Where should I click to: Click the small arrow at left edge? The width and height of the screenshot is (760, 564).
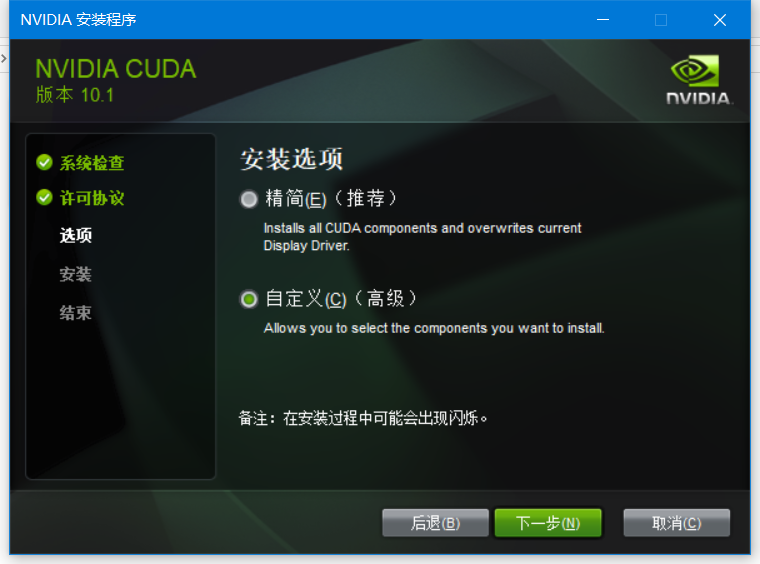click(x=3, y=59)
